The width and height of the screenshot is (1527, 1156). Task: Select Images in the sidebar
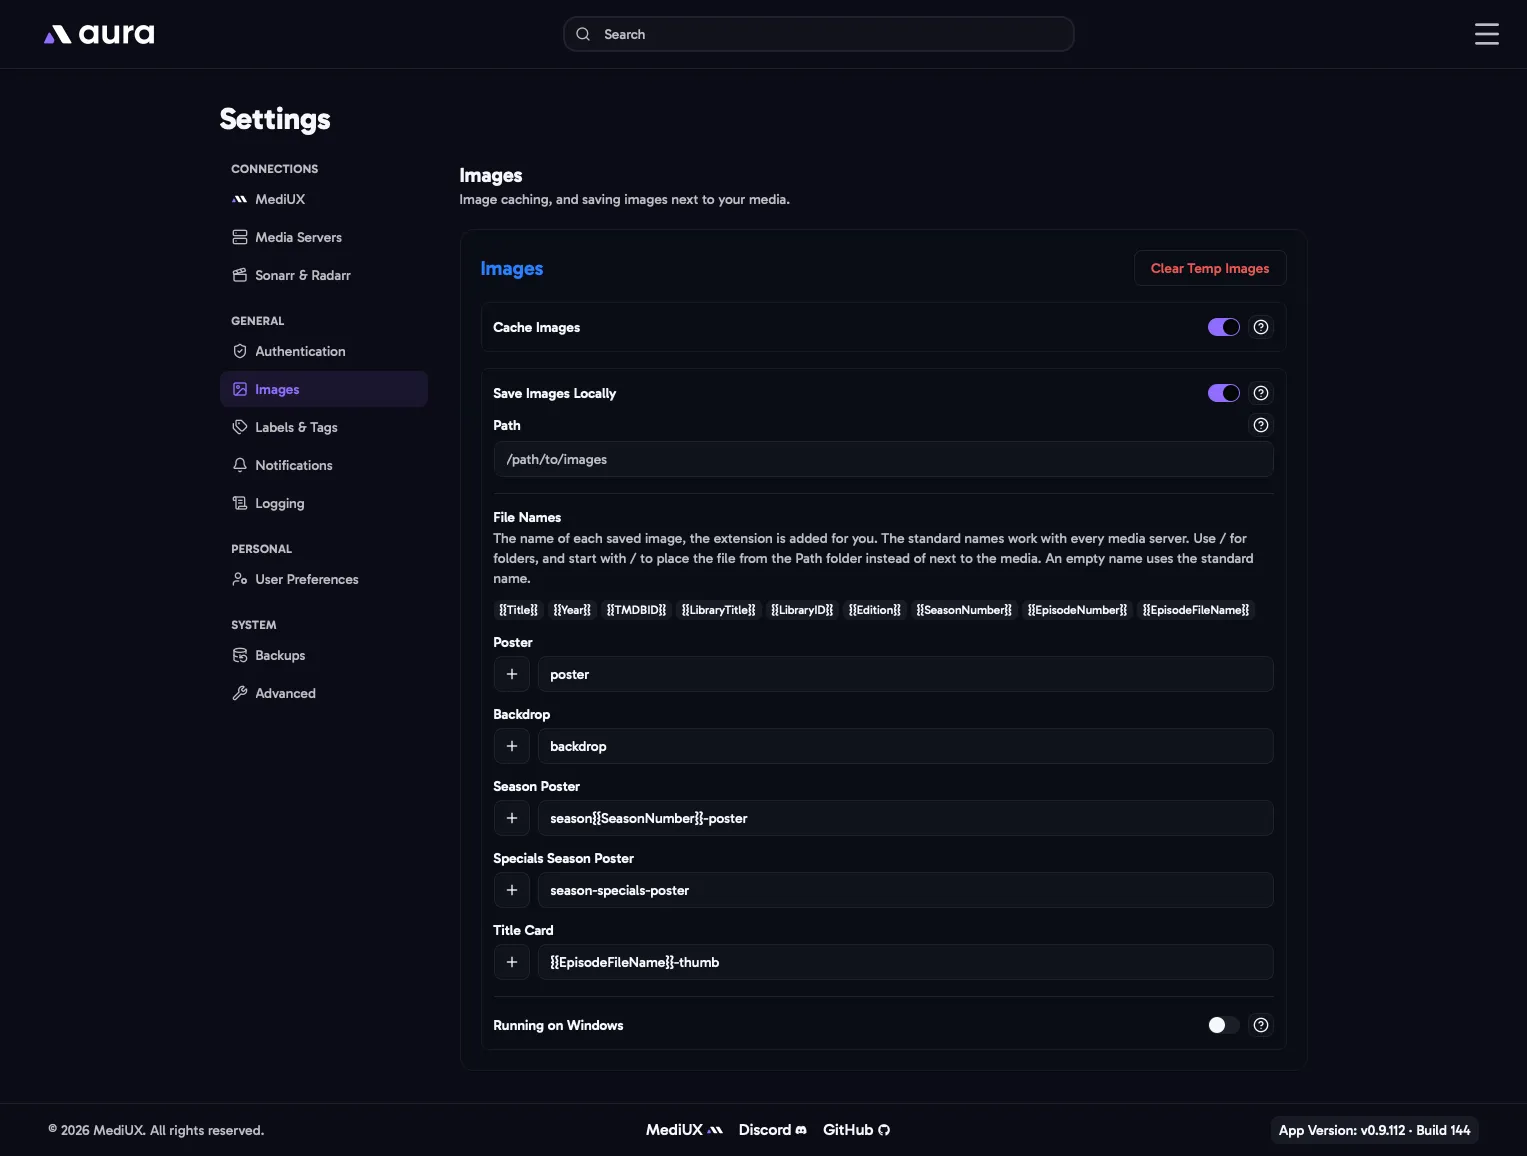pyautogui.click(x=324, y=389)
